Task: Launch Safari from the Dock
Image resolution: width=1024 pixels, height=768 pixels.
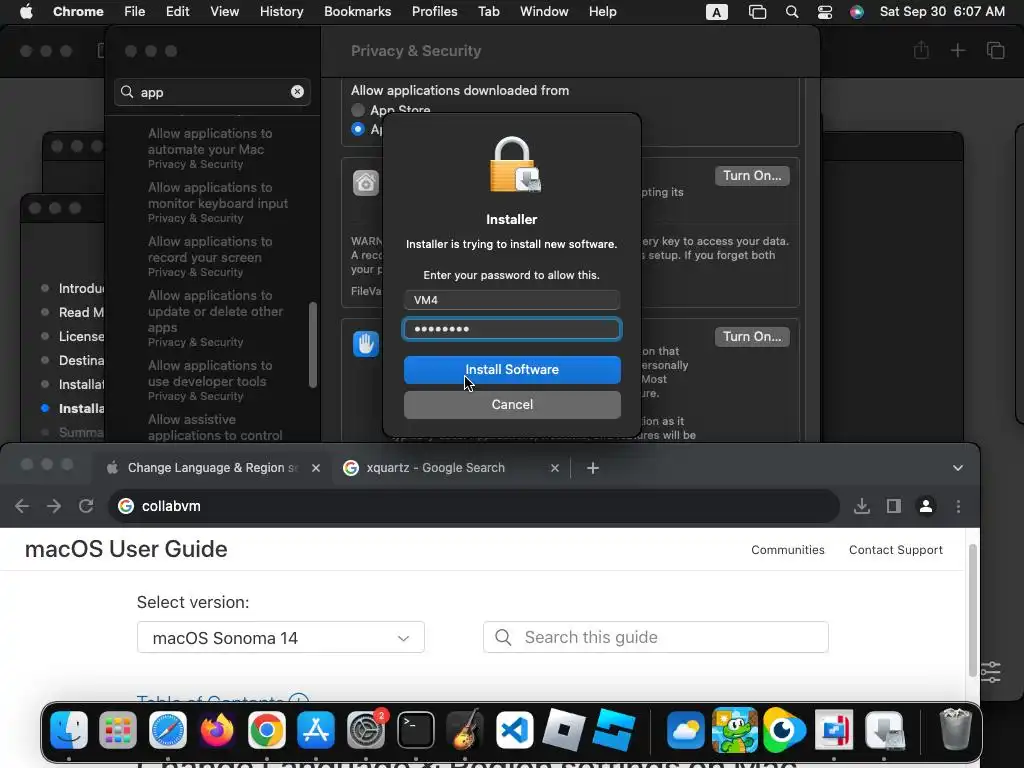Action: click(168, 729)
